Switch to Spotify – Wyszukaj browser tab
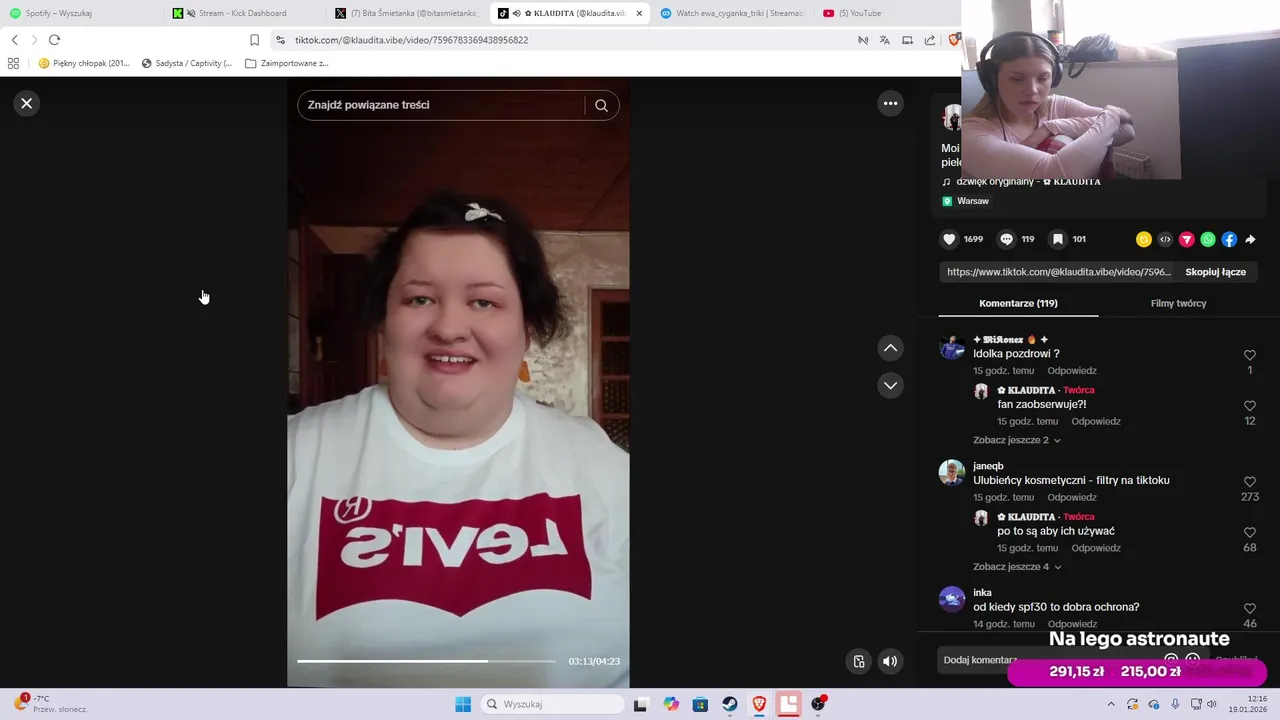The width and height of the screenshot is (1280, 720). coord(80,13)
